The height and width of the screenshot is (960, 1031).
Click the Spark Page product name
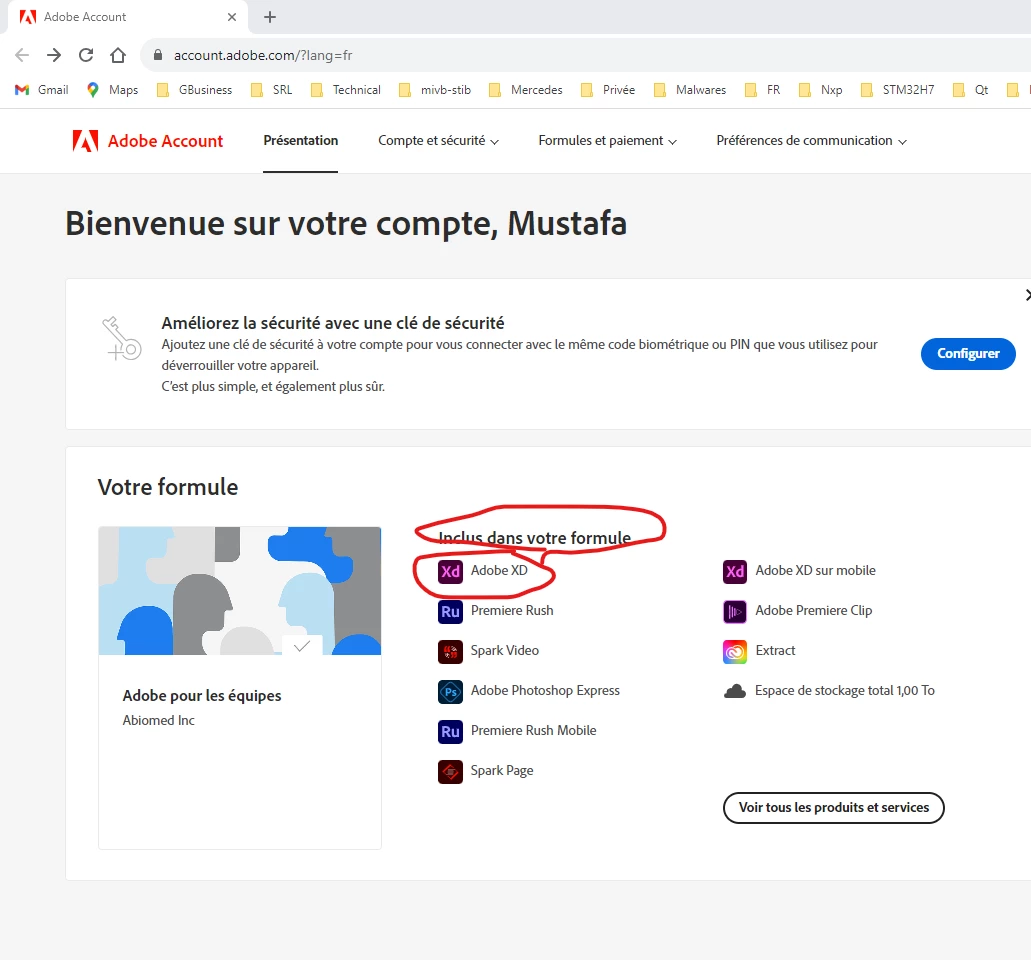(502, 771)
